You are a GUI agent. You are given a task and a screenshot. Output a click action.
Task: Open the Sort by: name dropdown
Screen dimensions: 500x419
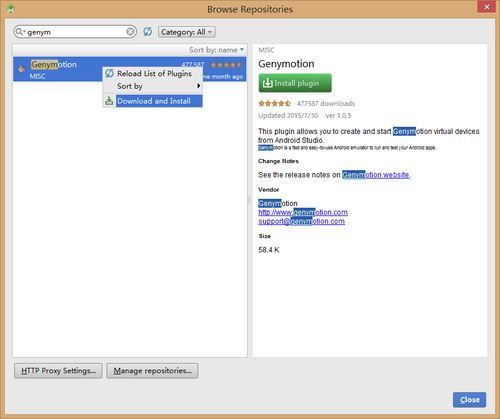tap(217, 50)
